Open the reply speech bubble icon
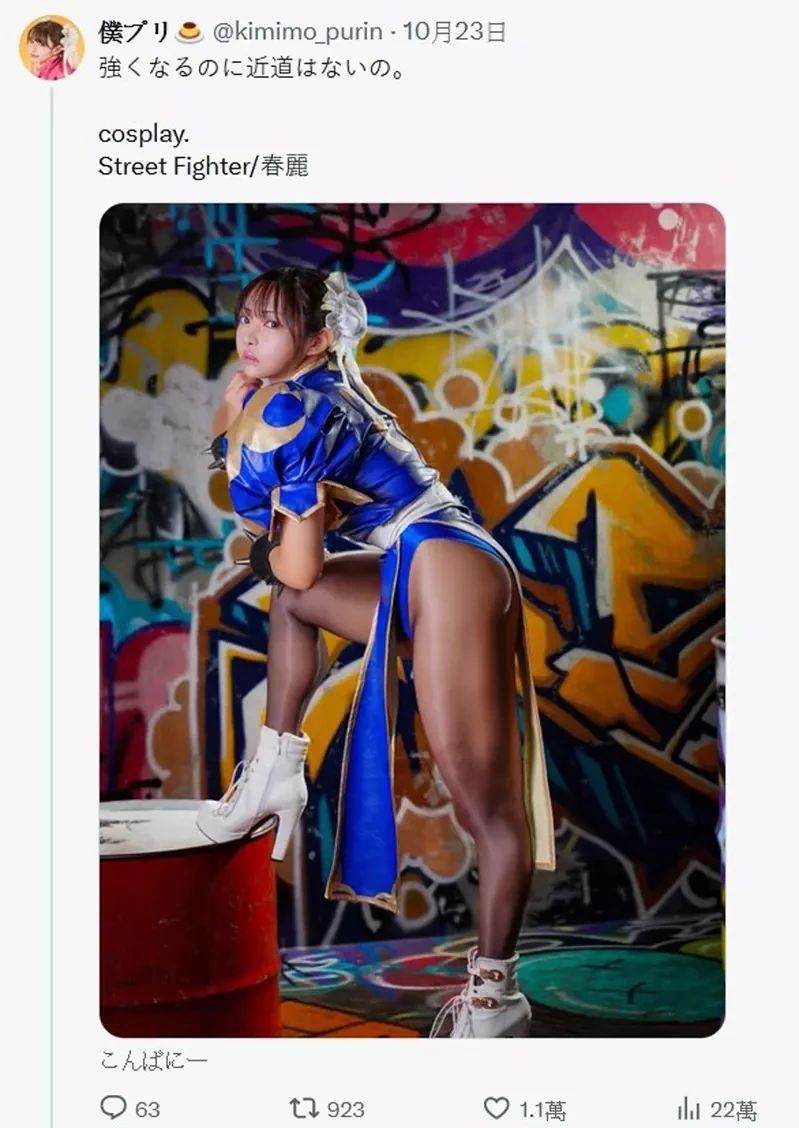 (x=113, y=1107)
